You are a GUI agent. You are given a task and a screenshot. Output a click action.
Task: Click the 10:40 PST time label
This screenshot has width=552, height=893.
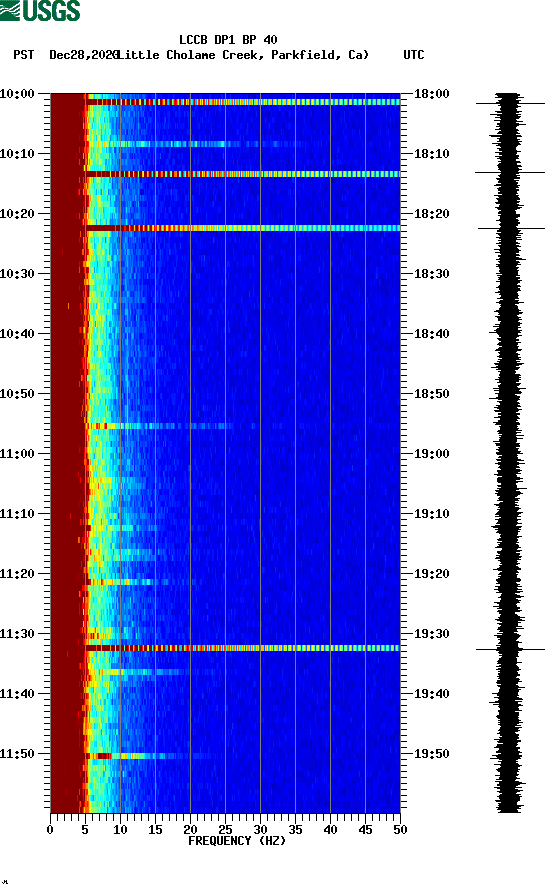(17, 334)
